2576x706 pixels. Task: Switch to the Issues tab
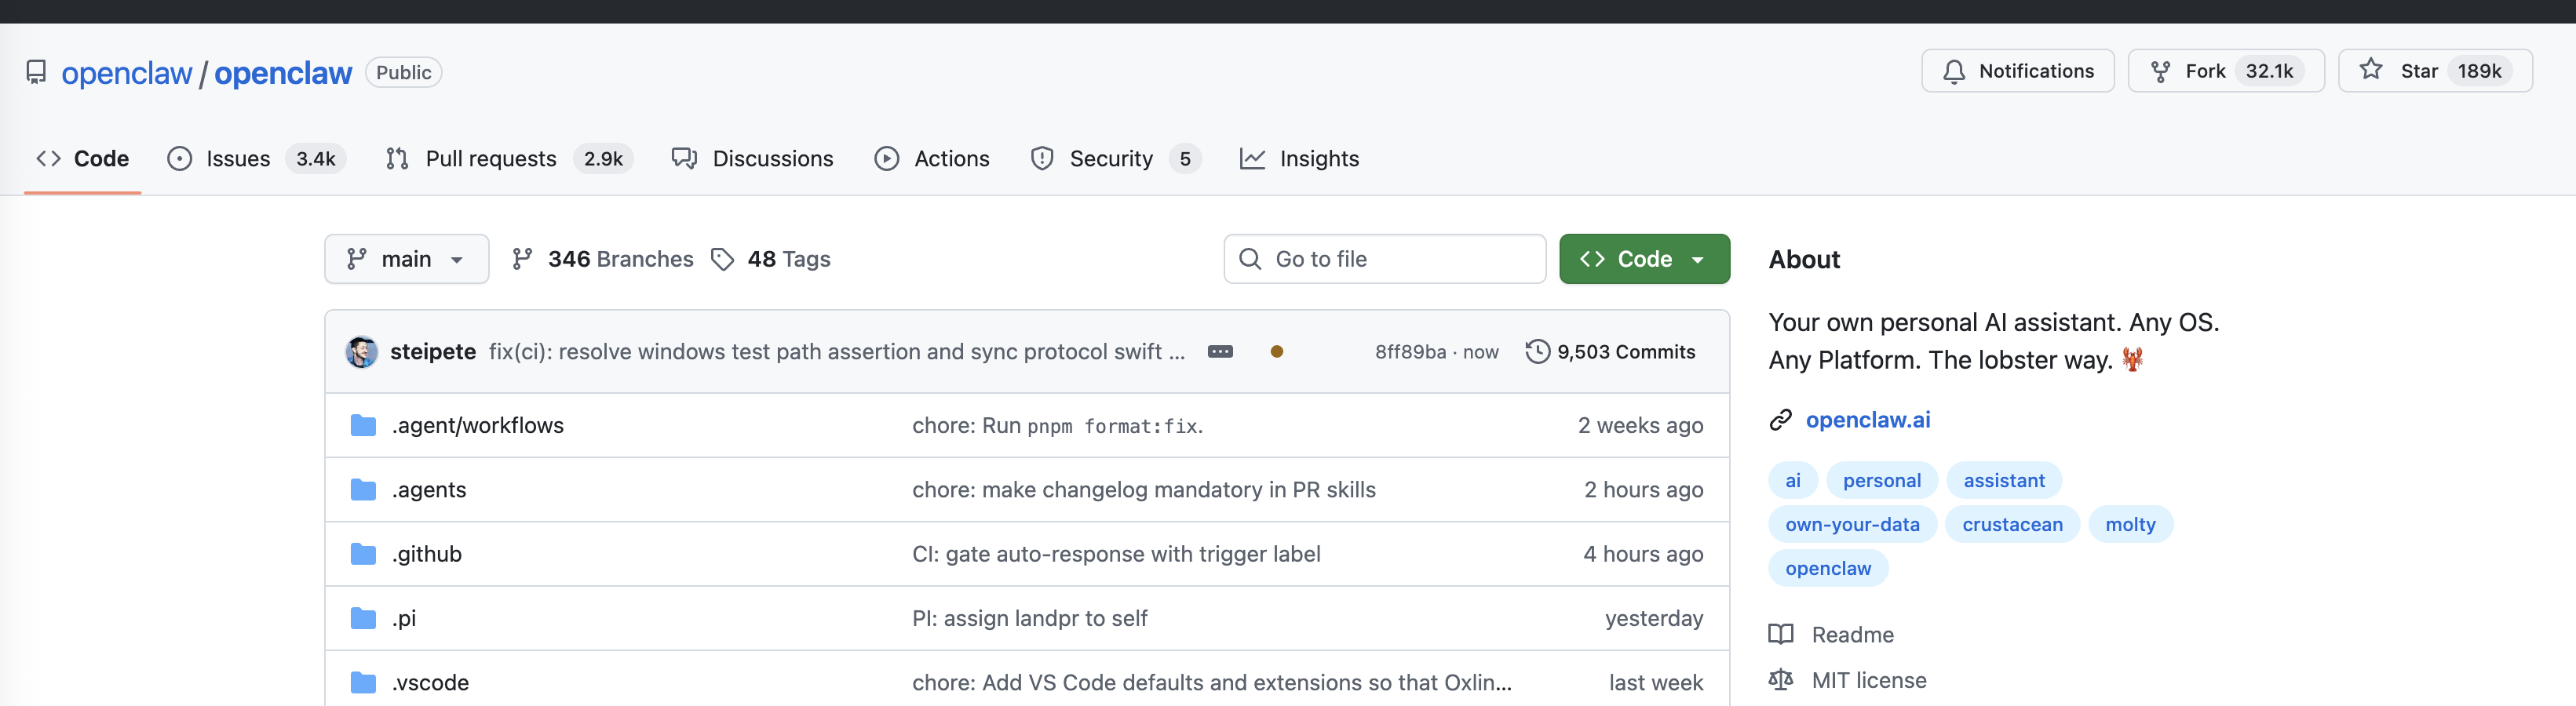(x=237, y=159)
